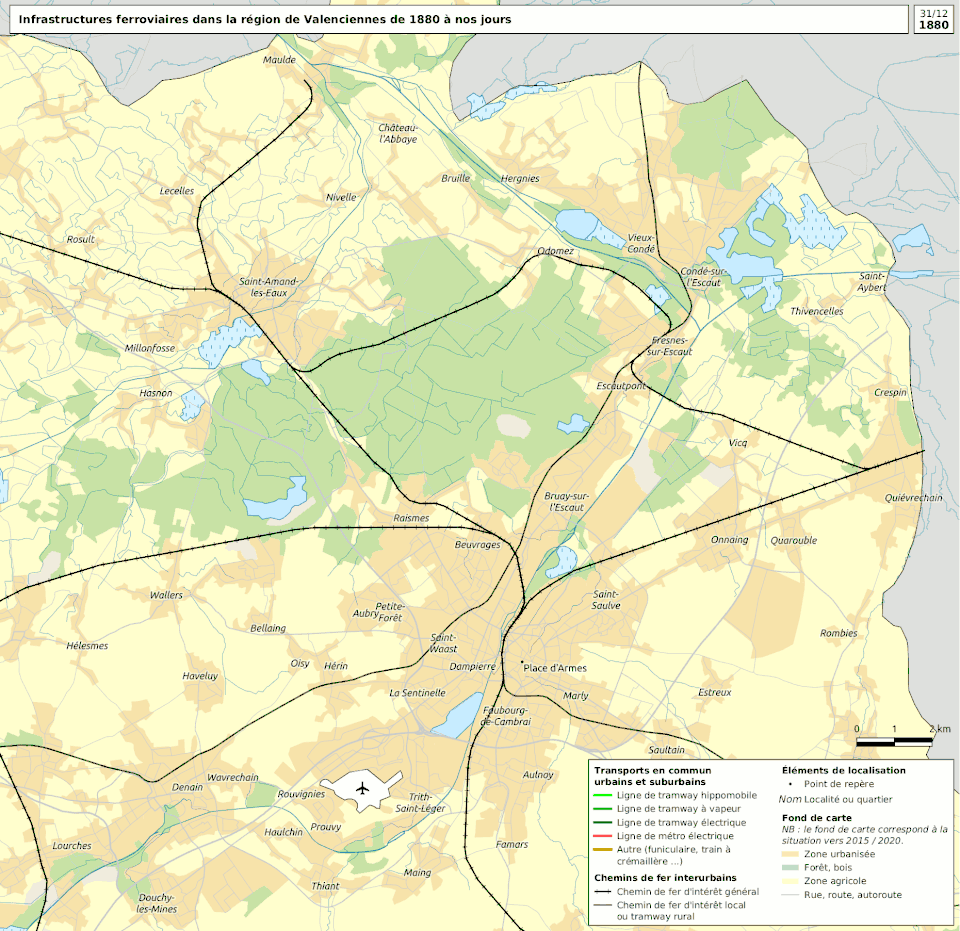Viewport: 960px width, 931px height.
Task: Select the Condé-sur-l'Escaut town label
Action: coord(702,277)
